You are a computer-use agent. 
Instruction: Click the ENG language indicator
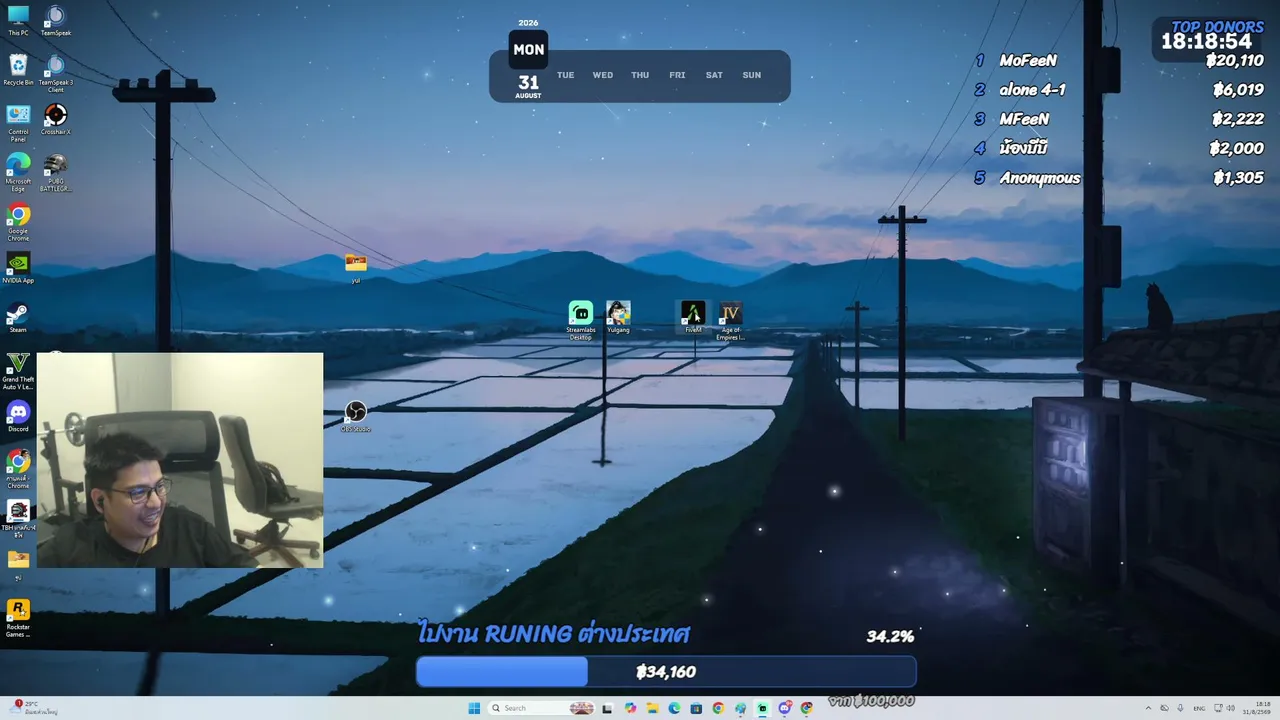(1198, 708)
